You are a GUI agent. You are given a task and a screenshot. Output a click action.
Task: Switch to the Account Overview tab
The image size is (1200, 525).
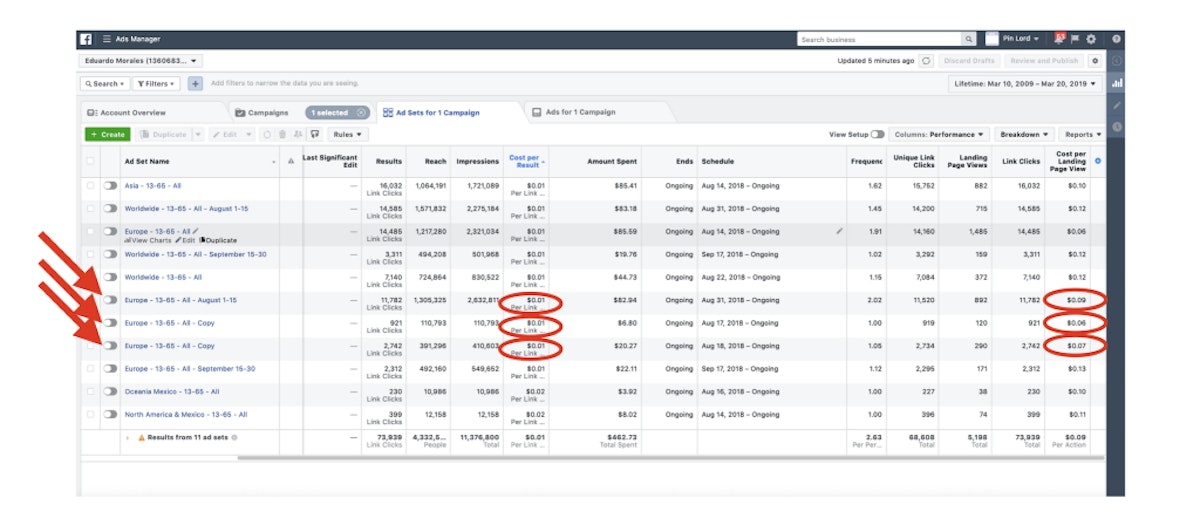(127, 113)
